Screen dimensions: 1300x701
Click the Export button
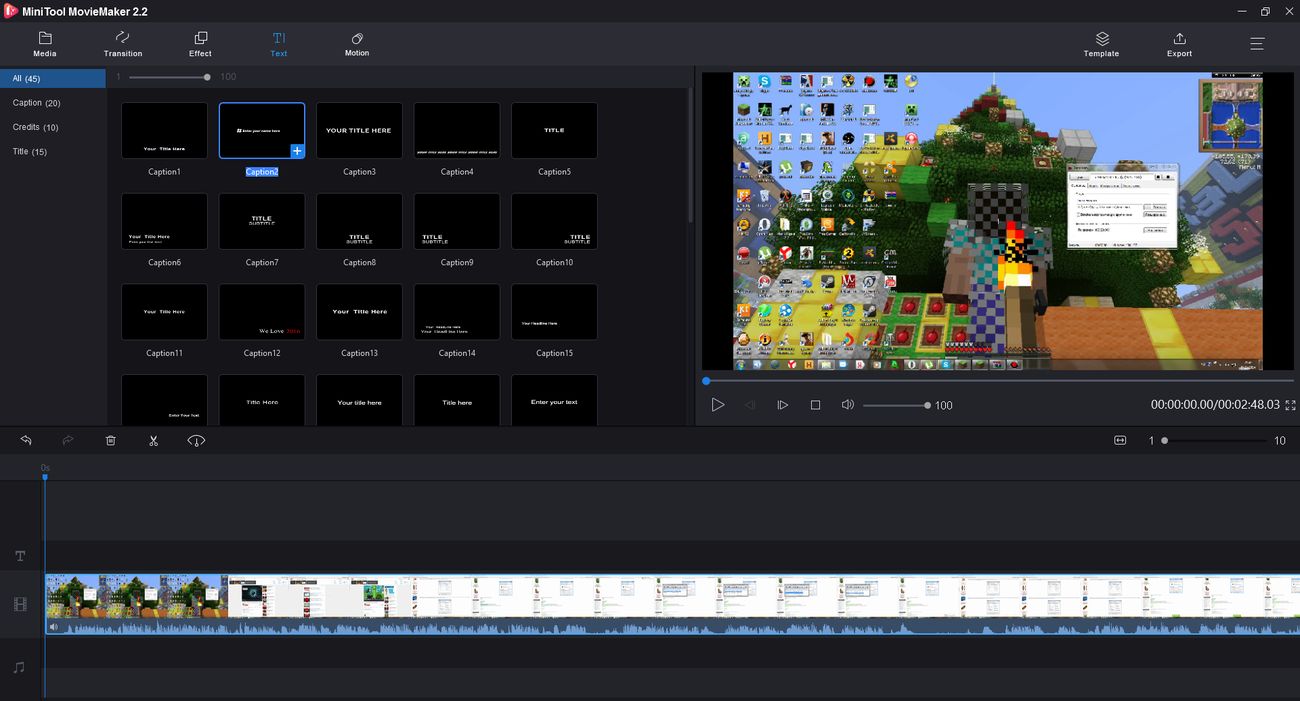pos(1179,44)
